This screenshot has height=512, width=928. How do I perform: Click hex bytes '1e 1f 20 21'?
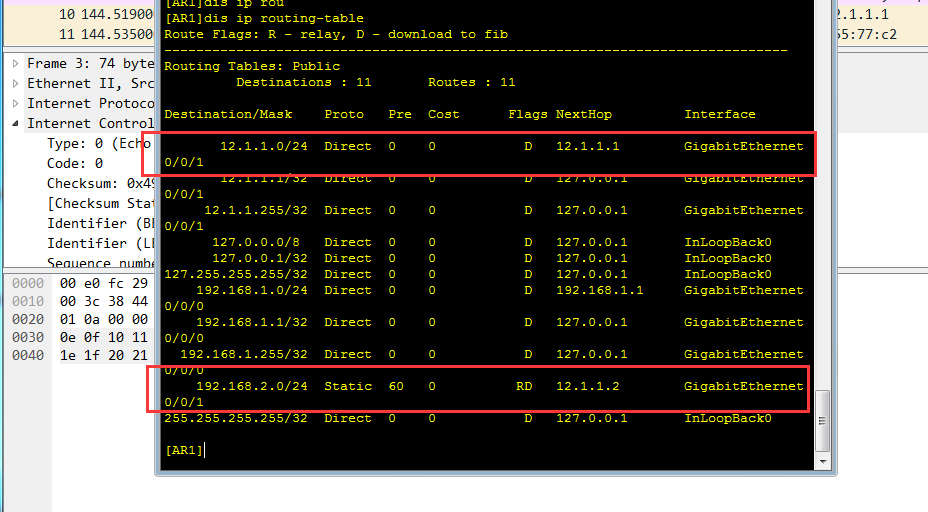click(104, 355)
